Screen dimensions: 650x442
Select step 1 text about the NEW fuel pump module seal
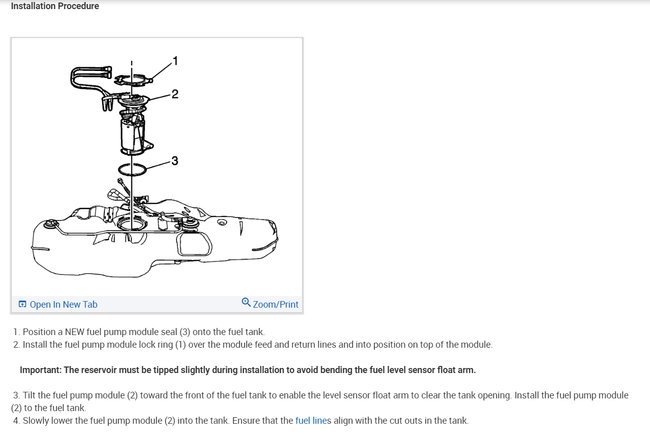[139, 332]
